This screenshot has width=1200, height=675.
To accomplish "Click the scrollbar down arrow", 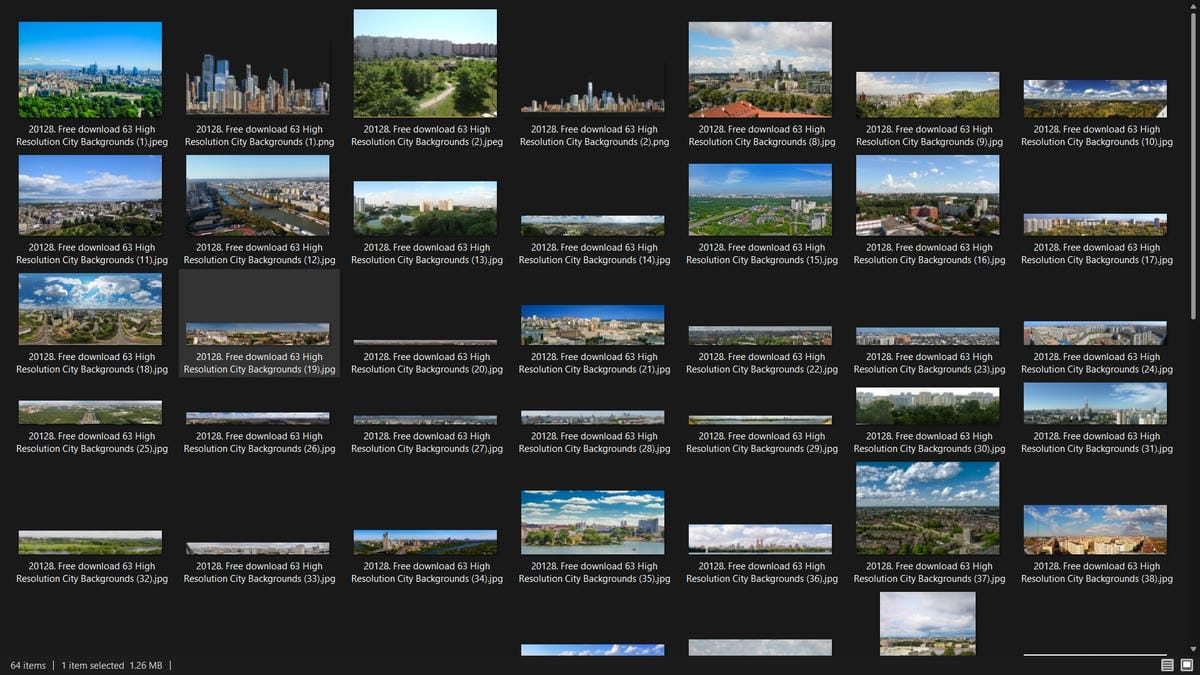I will [x=1193, y=649].
